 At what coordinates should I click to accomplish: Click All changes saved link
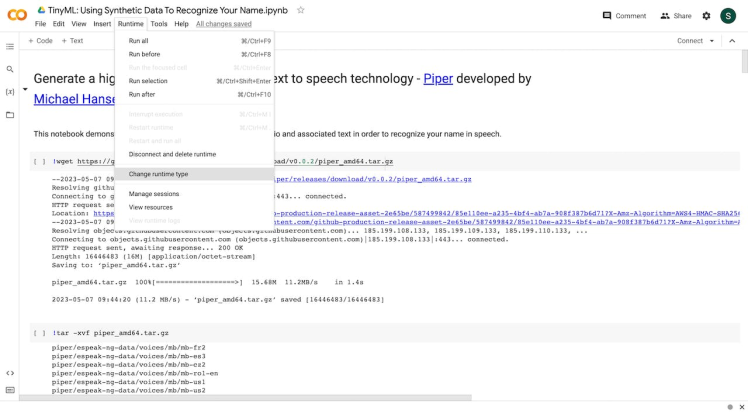[224, 24]
